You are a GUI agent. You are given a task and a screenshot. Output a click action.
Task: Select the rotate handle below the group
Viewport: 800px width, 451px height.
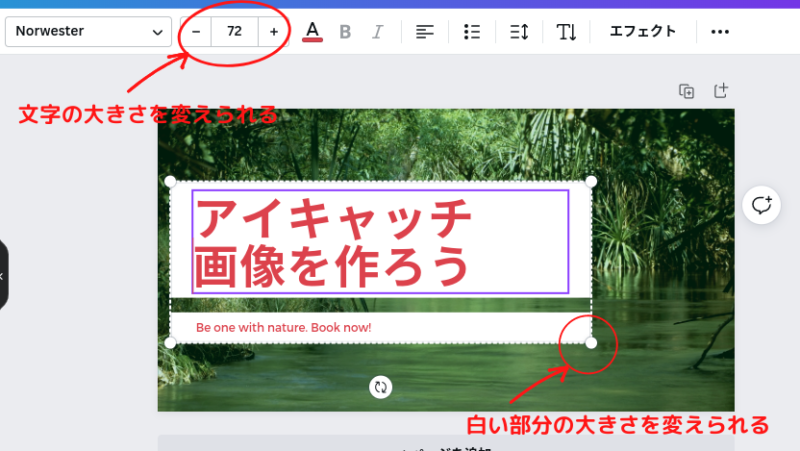click(x=381, y=387)
